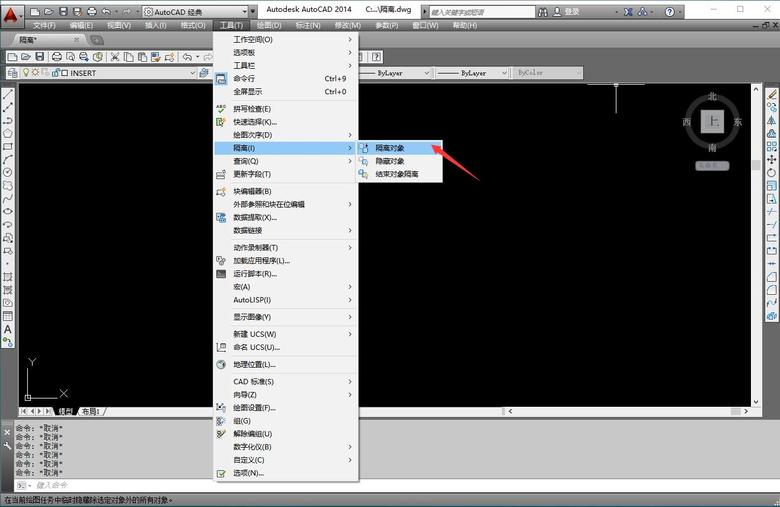Select the Line tool in draw toolbar
Image resolution: width=780 pixels, height=507 pixels.
click(8, 93)
